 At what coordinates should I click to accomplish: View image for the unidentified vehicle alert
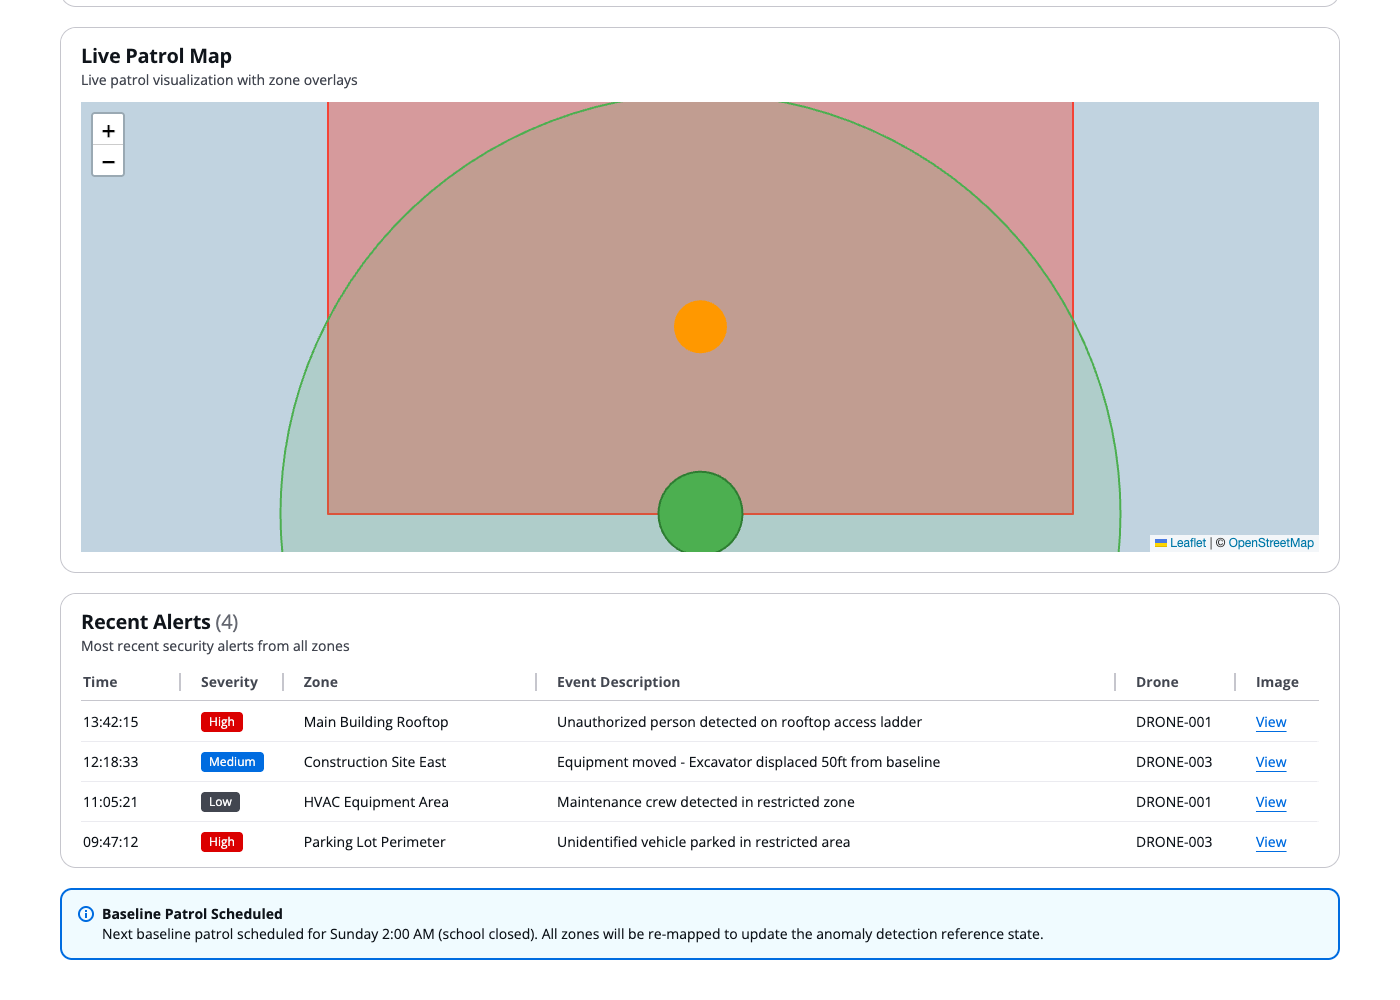[x=1270, y=841]
